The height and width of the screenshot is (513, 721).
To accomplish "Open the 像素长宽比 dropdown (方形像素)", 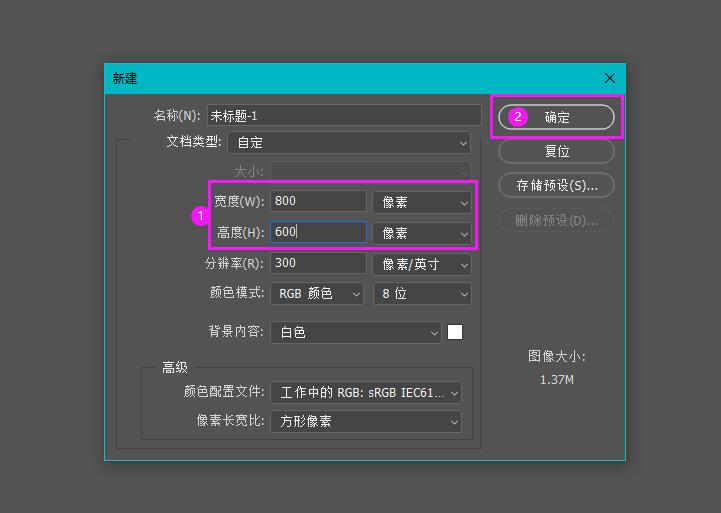I will click(x=366, y=422).
